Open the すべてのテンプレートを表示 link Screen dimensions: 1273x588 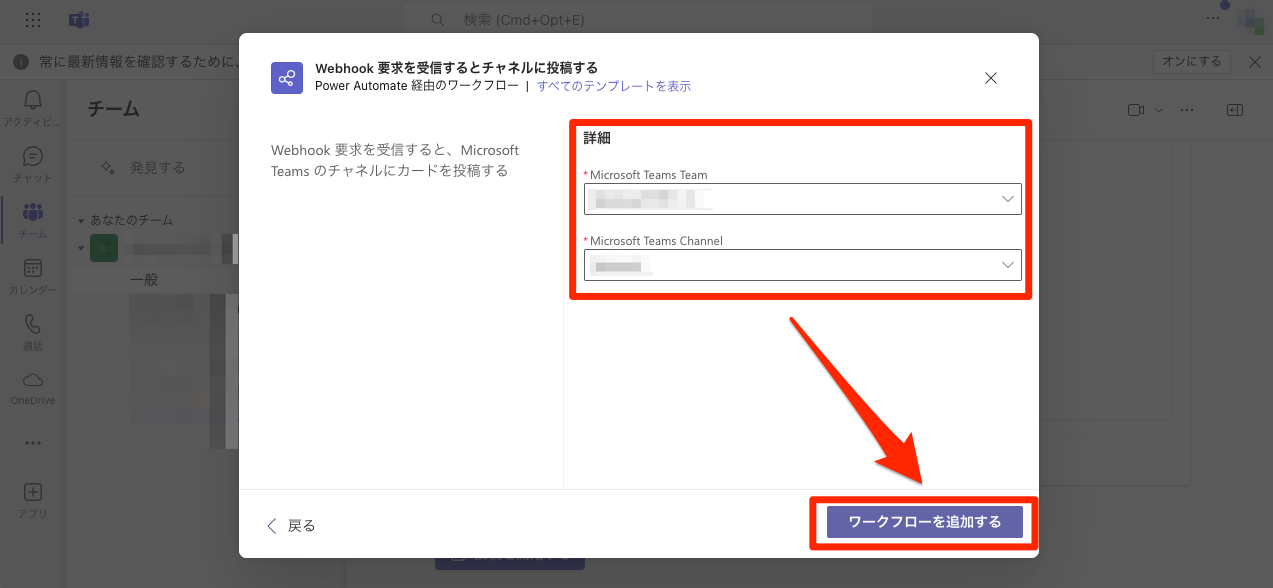(614, 86)
